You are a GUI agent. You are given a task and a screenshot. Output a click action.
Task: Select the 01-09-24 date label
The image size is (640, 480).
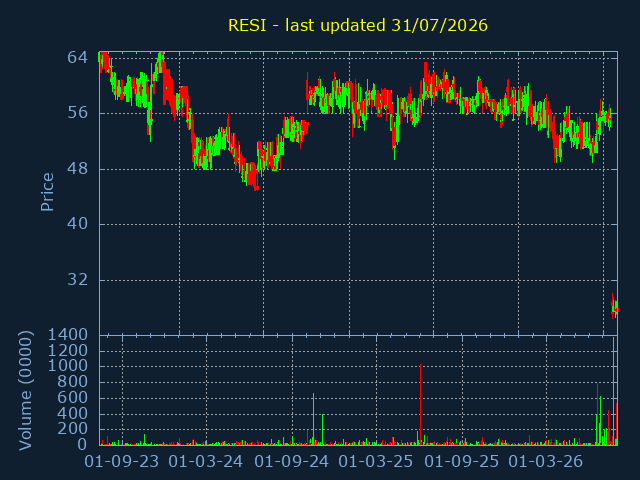(x=291, y=462)
